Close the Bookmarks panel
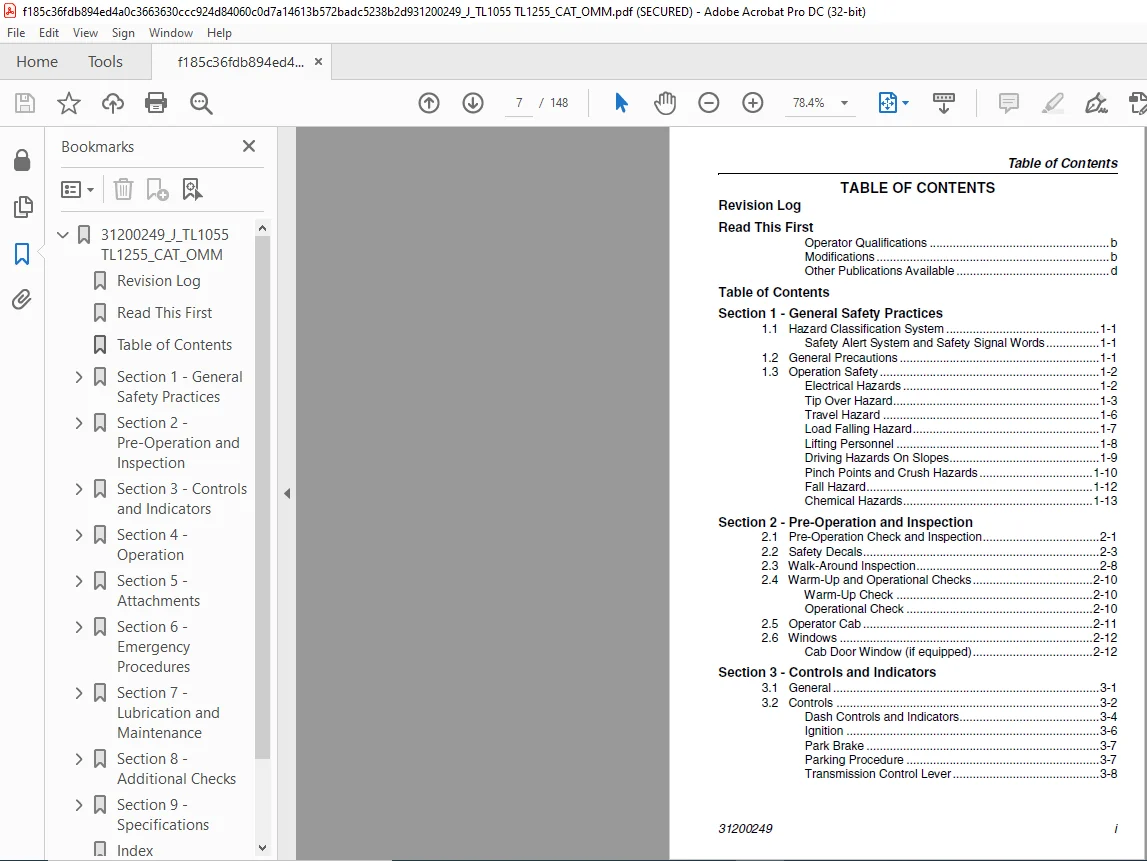The image size is (1147, 861). (x=249, y=146)
